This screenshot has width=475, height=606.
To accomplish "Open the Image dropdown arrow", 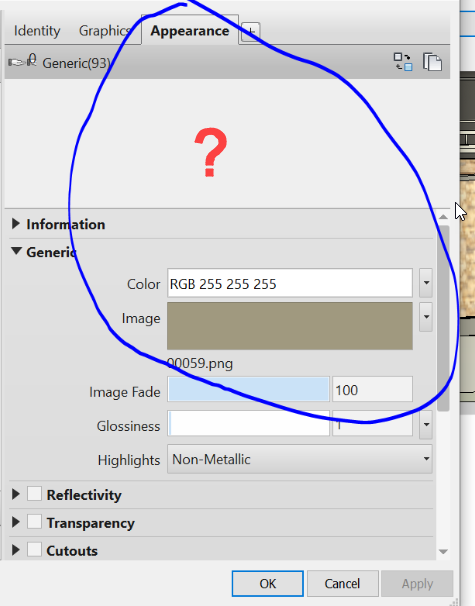I will pyautogui.click(x=426, y=317).
